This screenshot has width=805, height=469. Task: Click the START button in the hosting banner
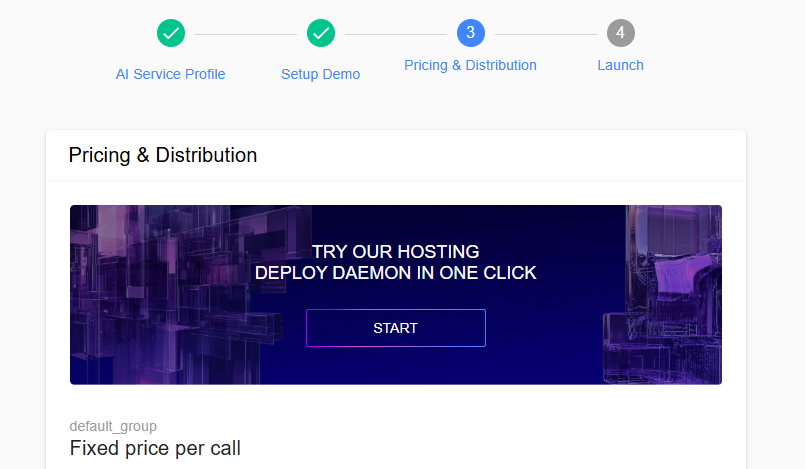tap(396, 328)
